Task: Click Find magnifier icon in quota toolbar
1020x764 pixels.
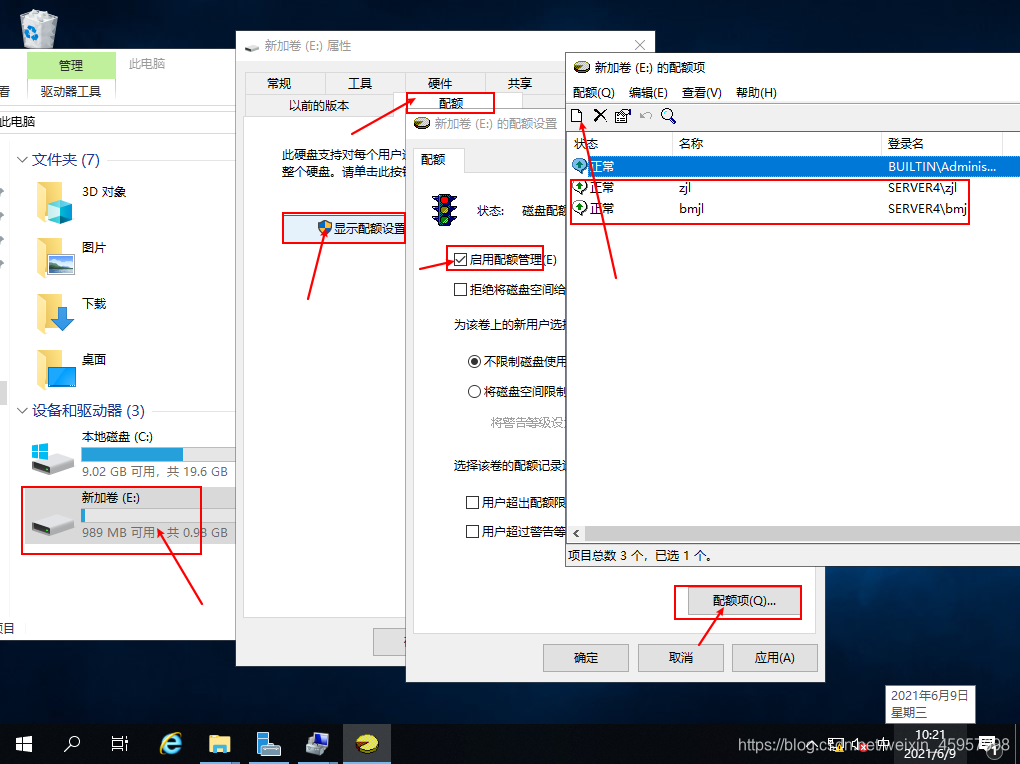Action: tap(668, 116)
